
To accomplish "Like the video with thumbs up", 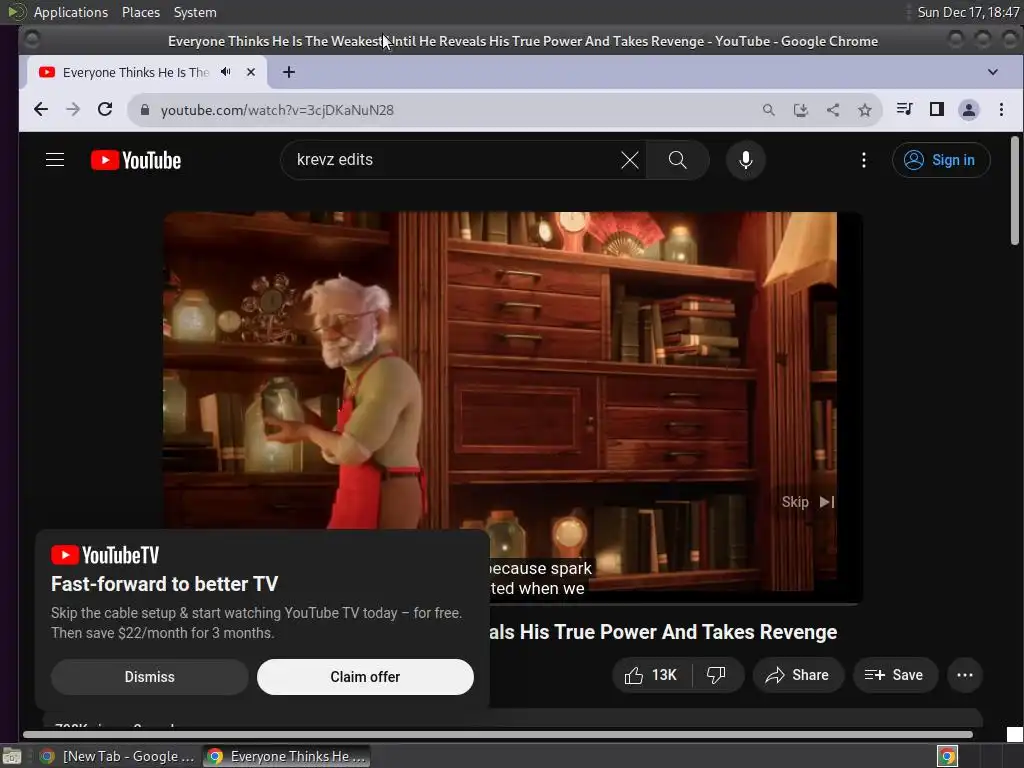I will [x=651, y=675].
